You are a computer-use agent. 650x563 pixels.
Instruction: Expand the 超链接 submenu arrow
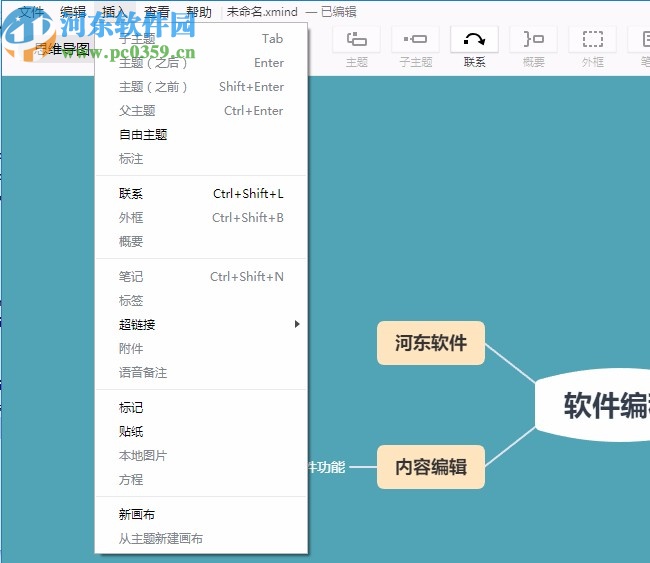(x=297, y=324)
